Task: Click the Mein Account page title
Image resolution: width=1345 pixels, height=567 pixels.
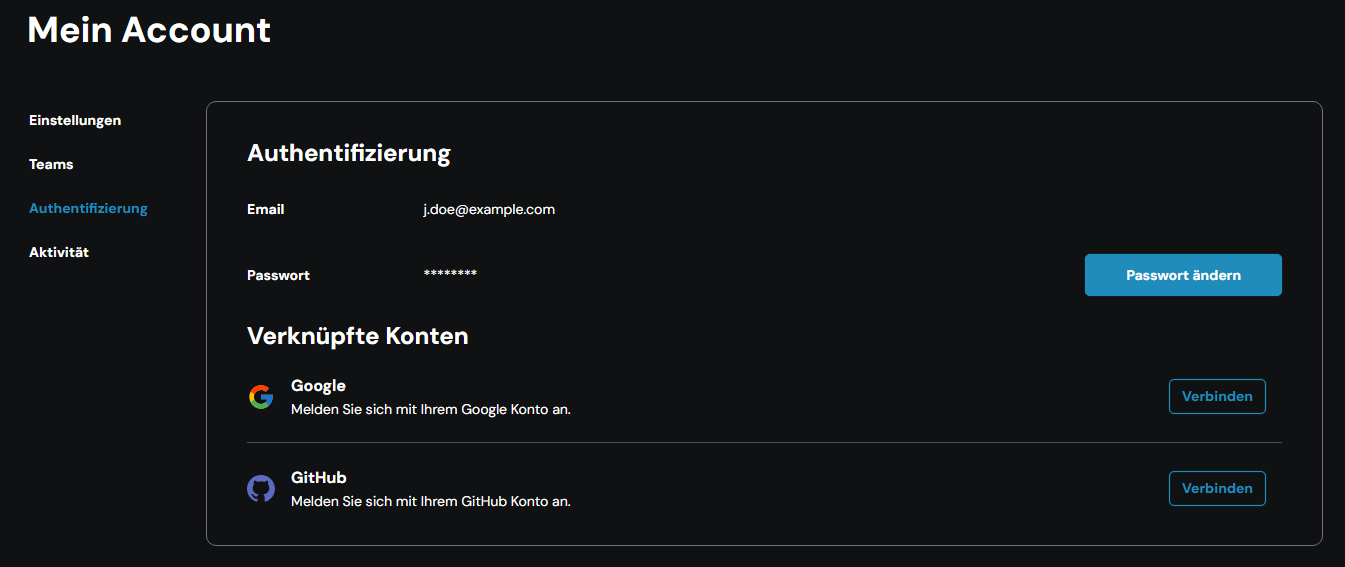Action: coord(149,30)
